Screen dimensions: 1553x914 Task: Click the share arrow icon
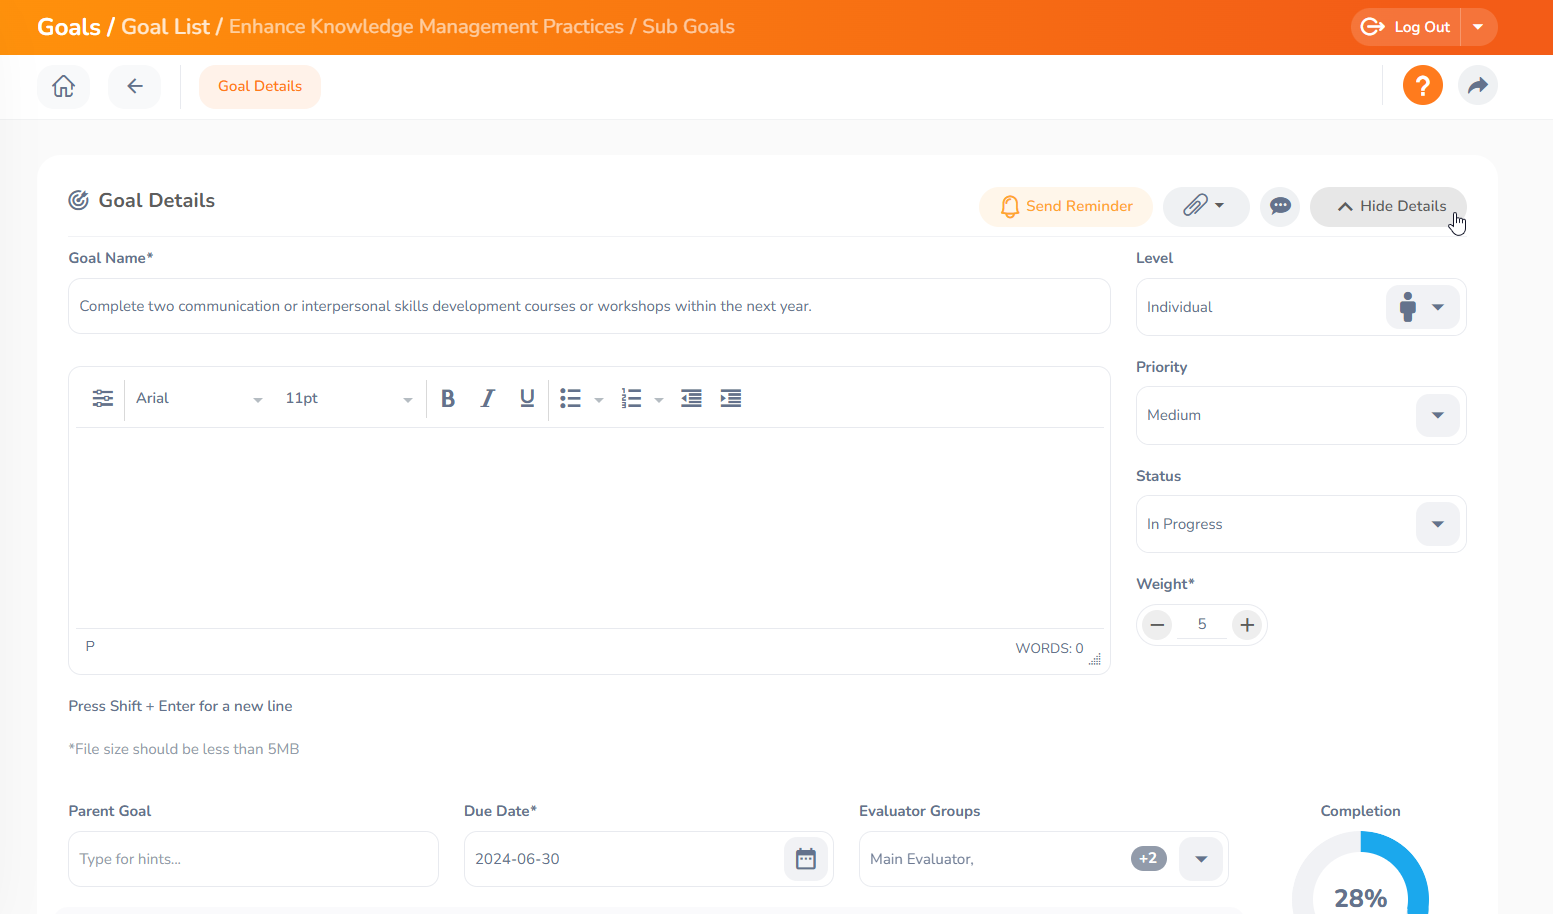[1477, 86]
